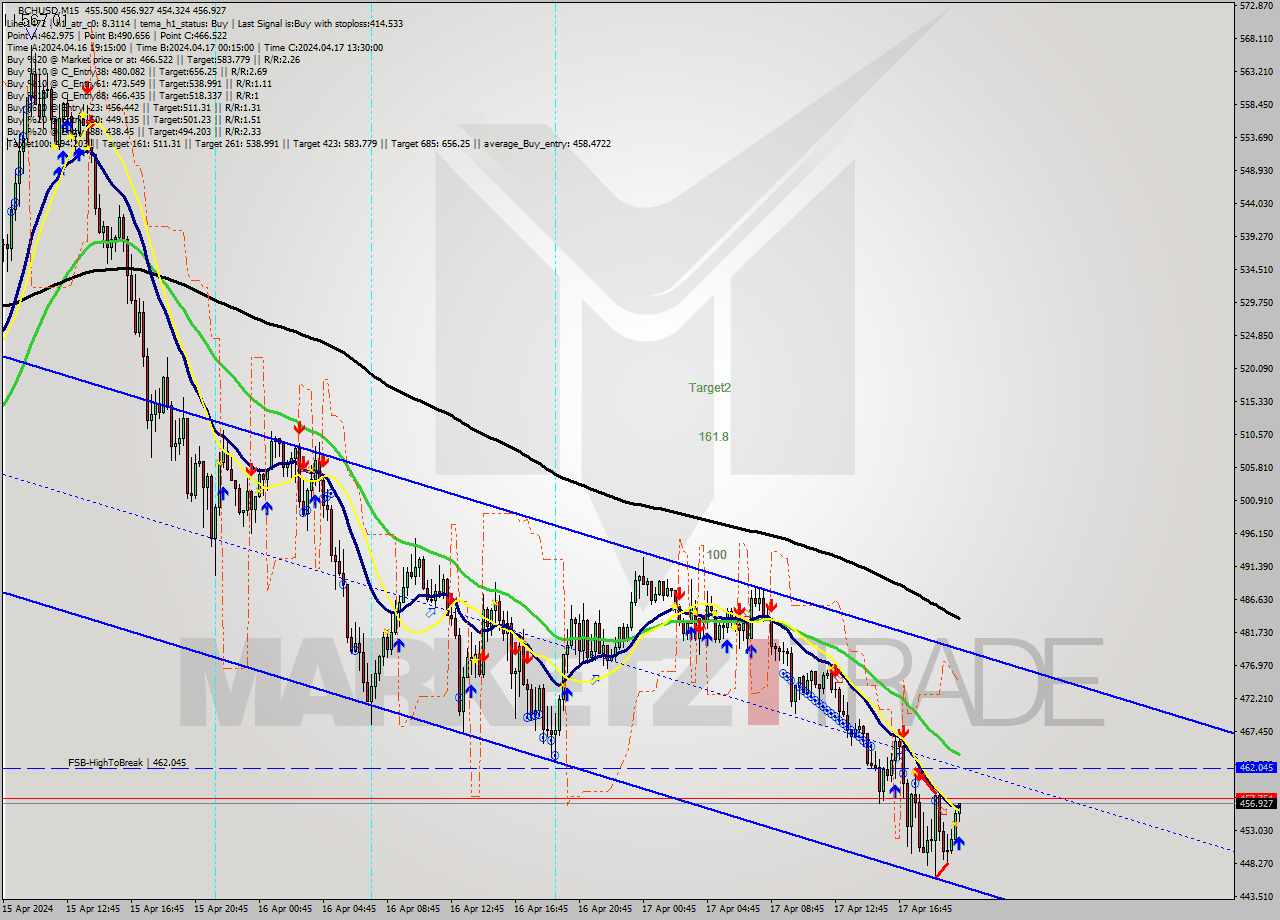Click the '17 Apr 16:45' time label
1280x920 pixels.
(x=926, y=909)
